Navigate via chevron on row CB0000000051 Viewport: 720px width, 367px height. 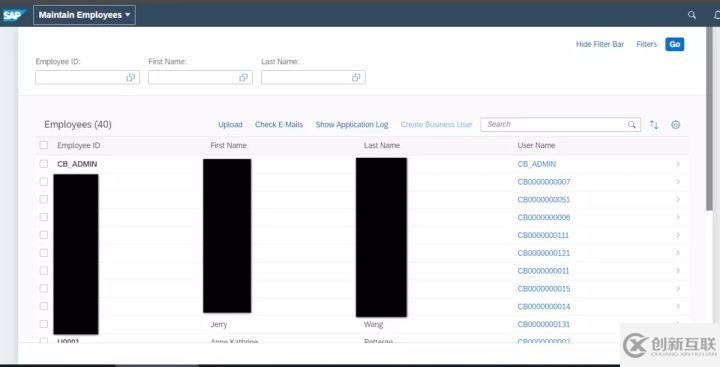[678, 199]
